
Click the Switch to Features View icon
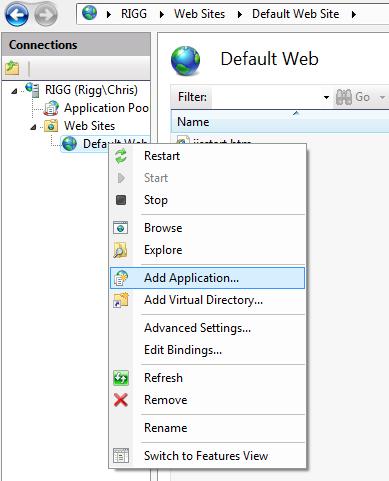coord(121,455)
